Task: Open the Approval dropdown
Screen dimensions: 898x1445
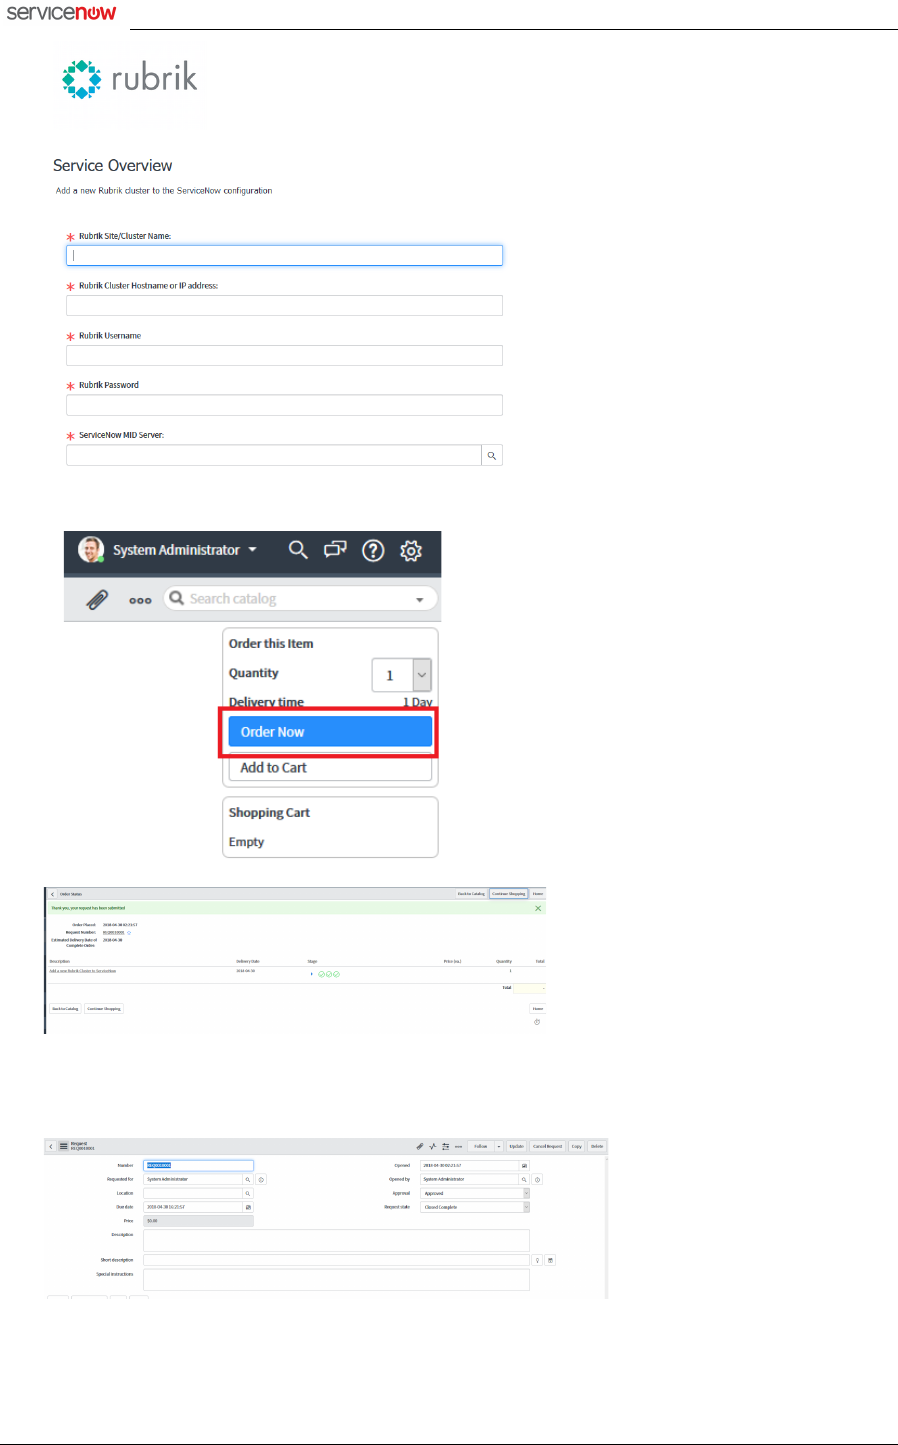Action: (475, 1193)
